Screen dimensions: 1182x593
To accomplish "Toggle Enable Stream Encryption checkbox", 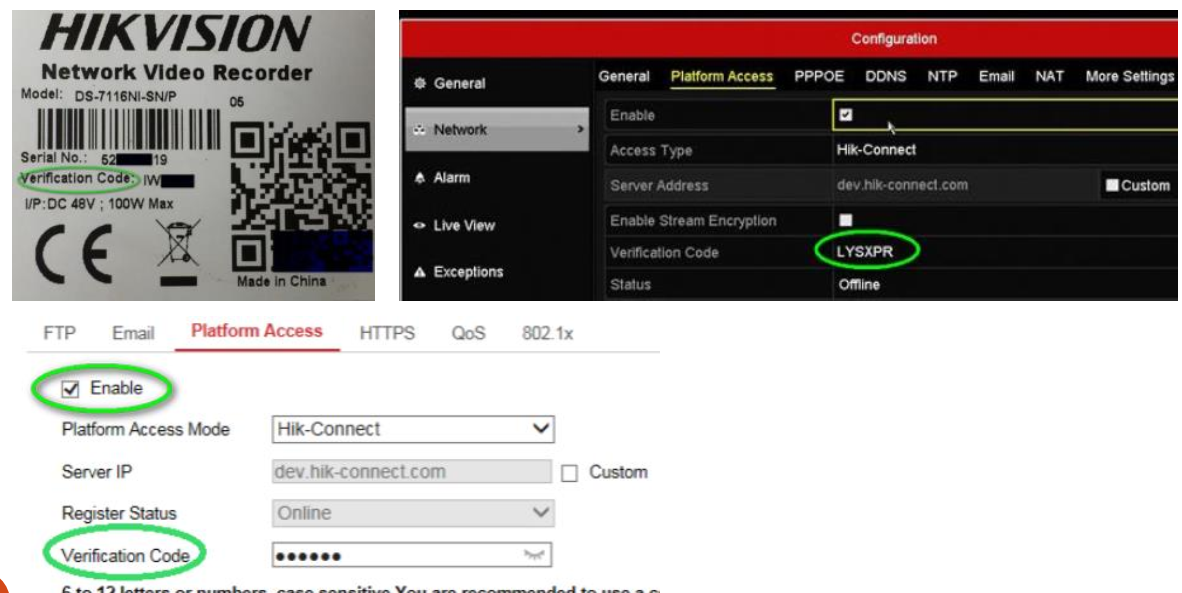I will 846,220.
